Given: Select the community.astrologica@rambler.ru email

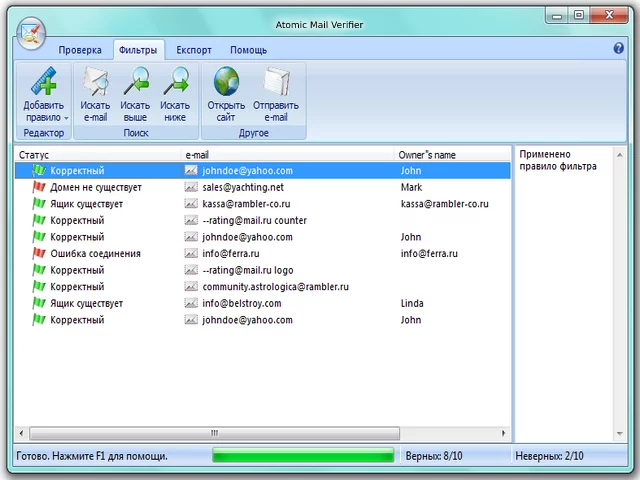Looking at the screenshot, I should [x=276, y=287].
